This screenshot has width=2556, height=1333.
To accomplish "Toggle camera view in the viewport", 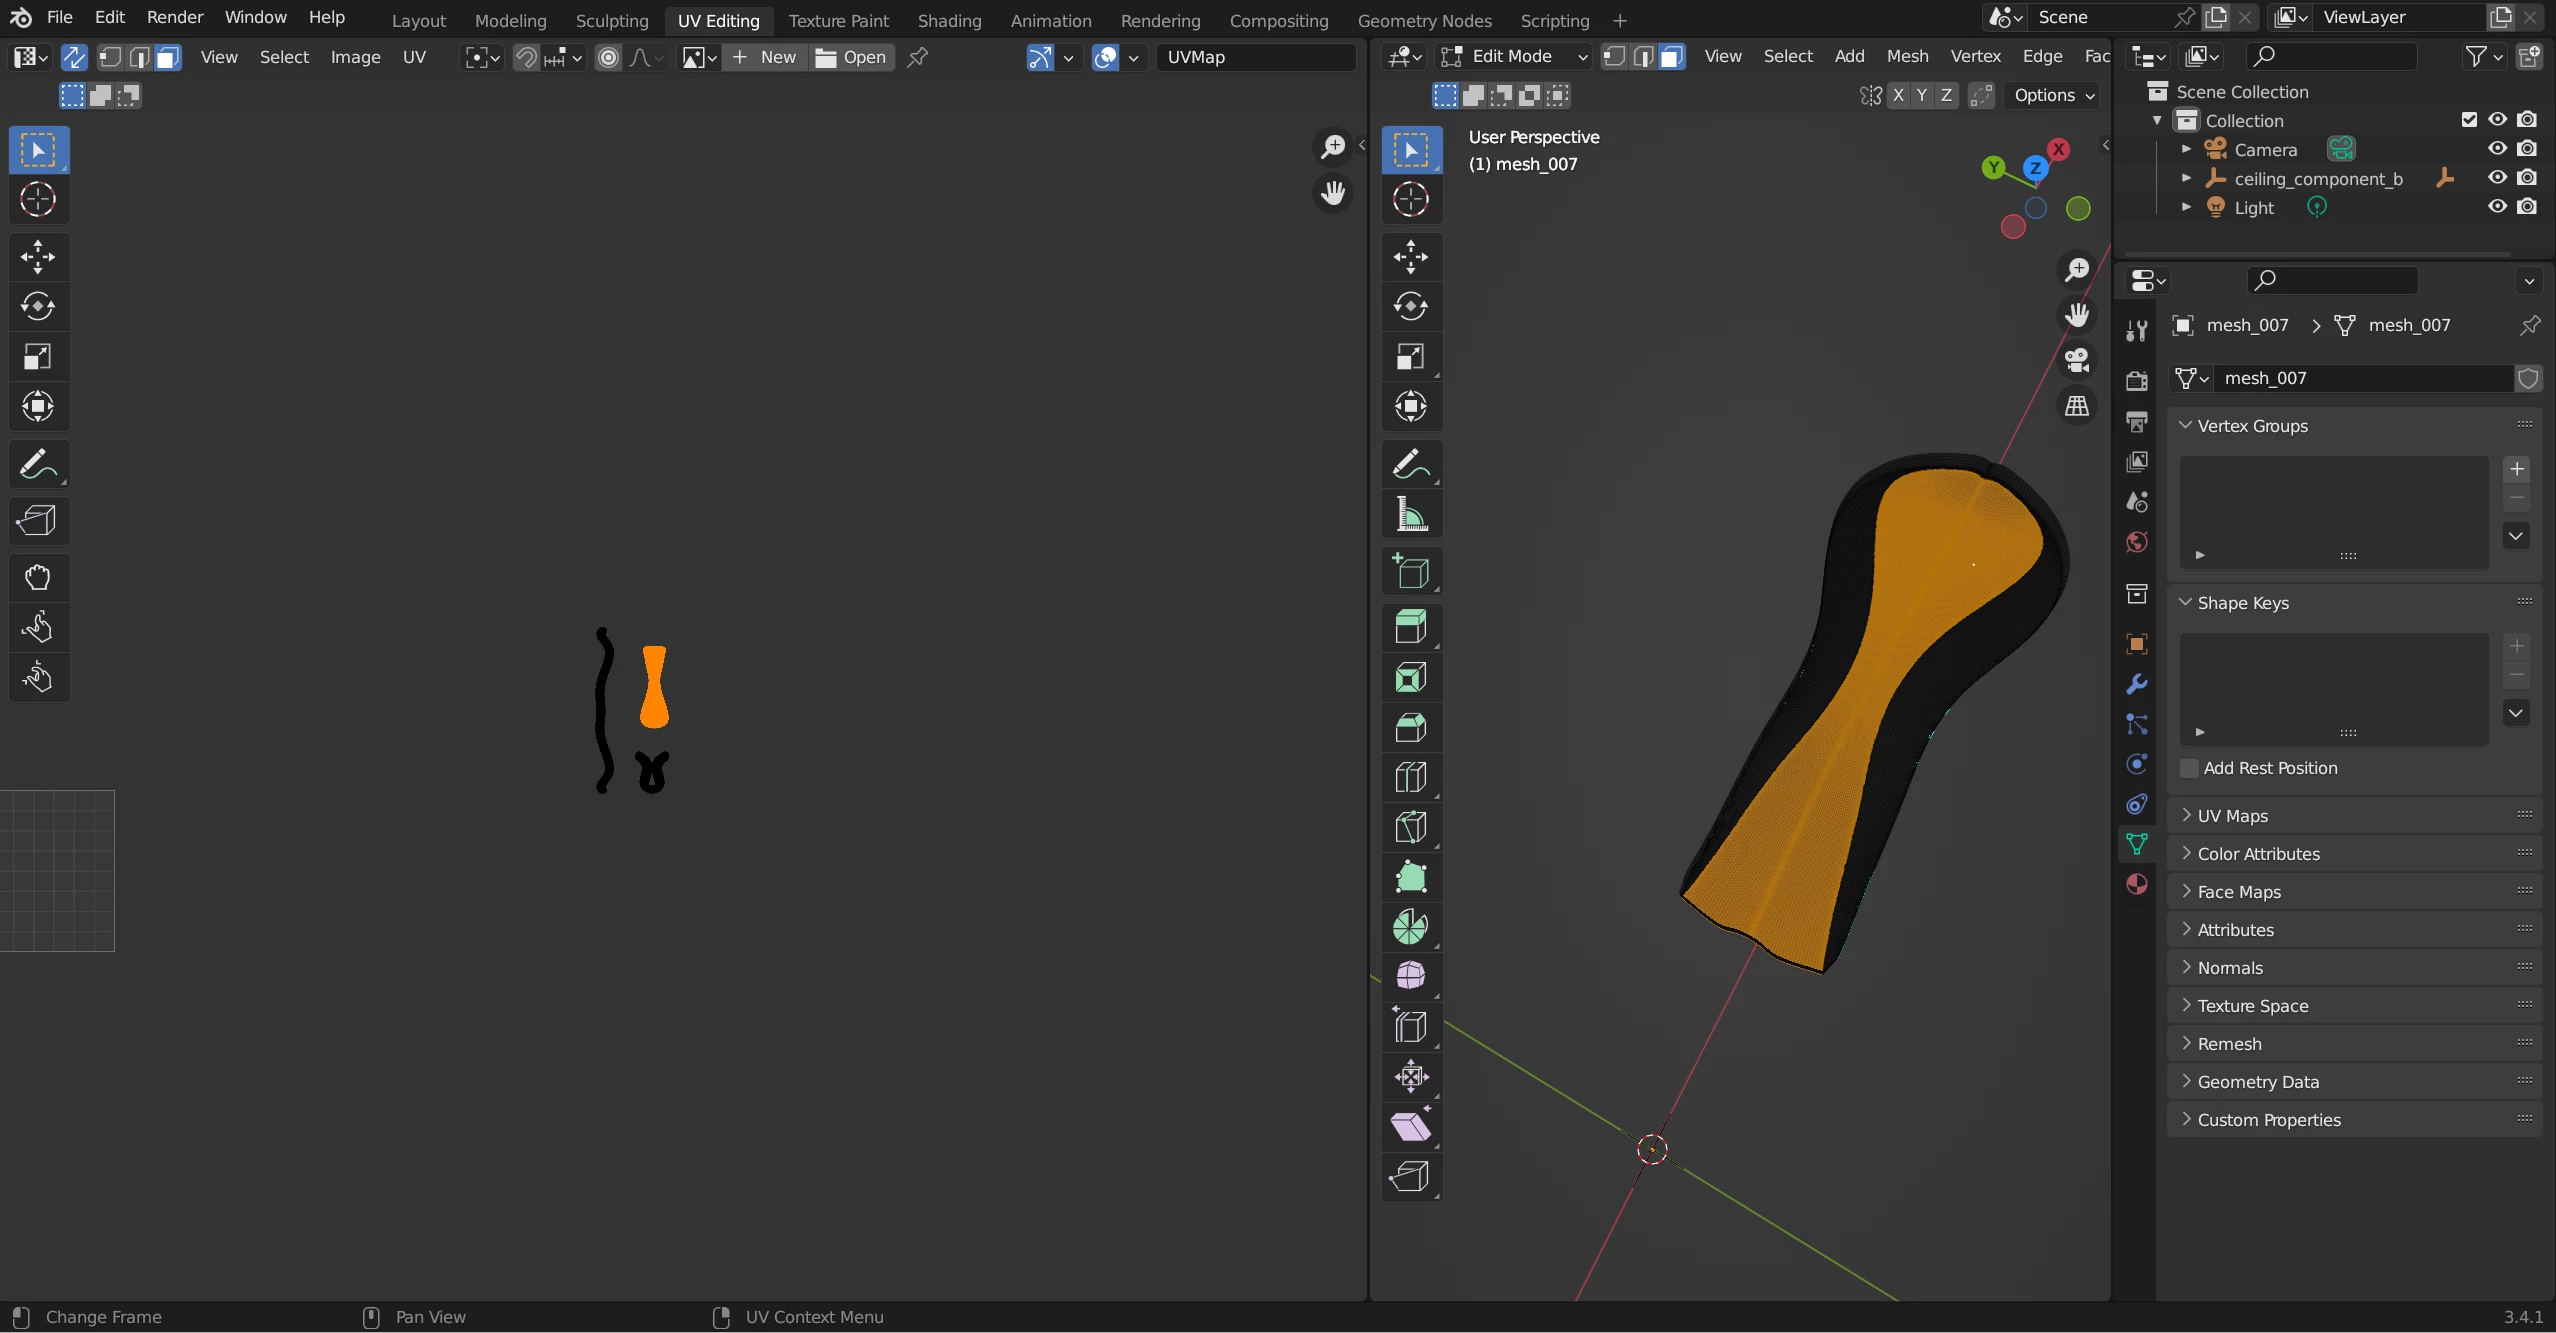I will (x=2077, y=360).
